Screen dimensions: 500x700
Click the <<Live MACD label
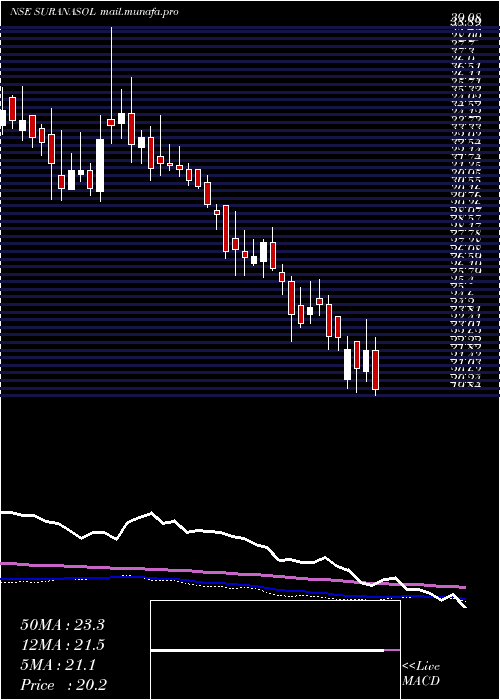click(x=421, y=674)
